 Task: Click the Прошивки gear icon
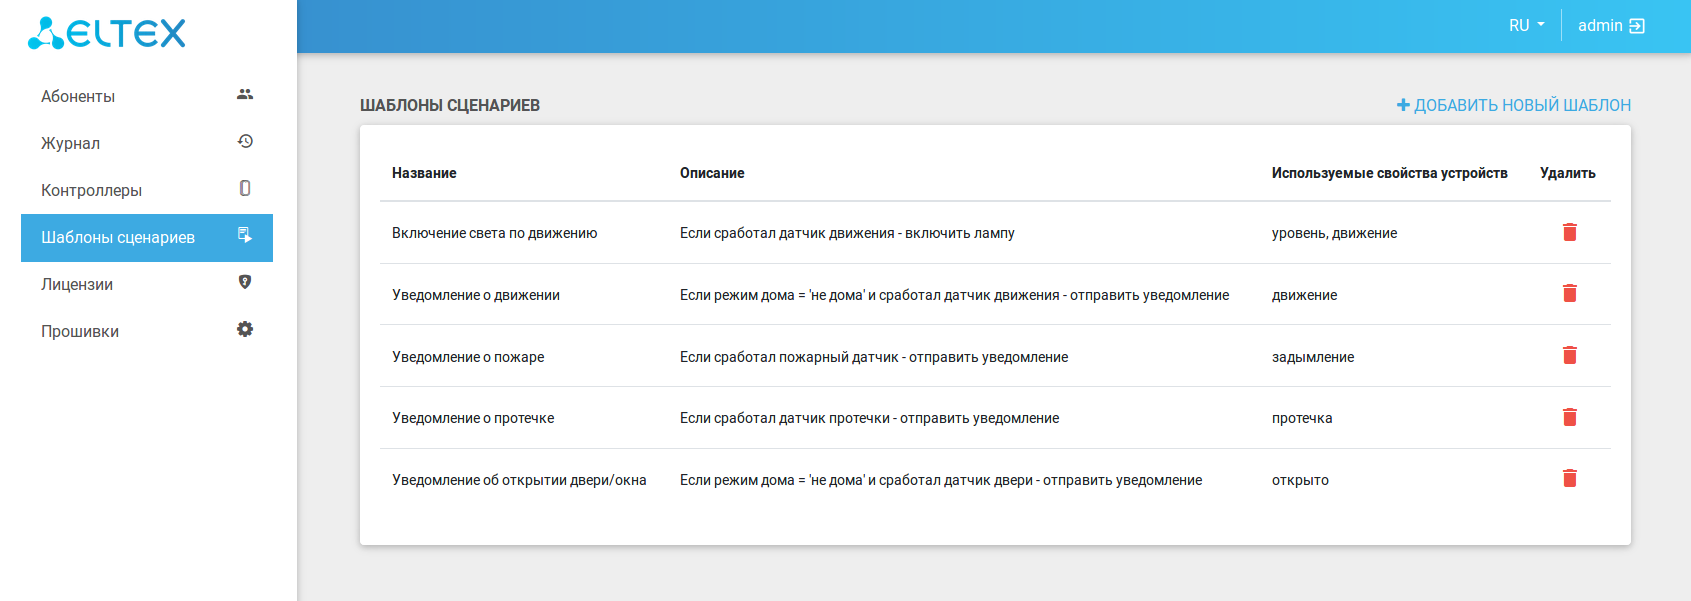click(245, 329)
